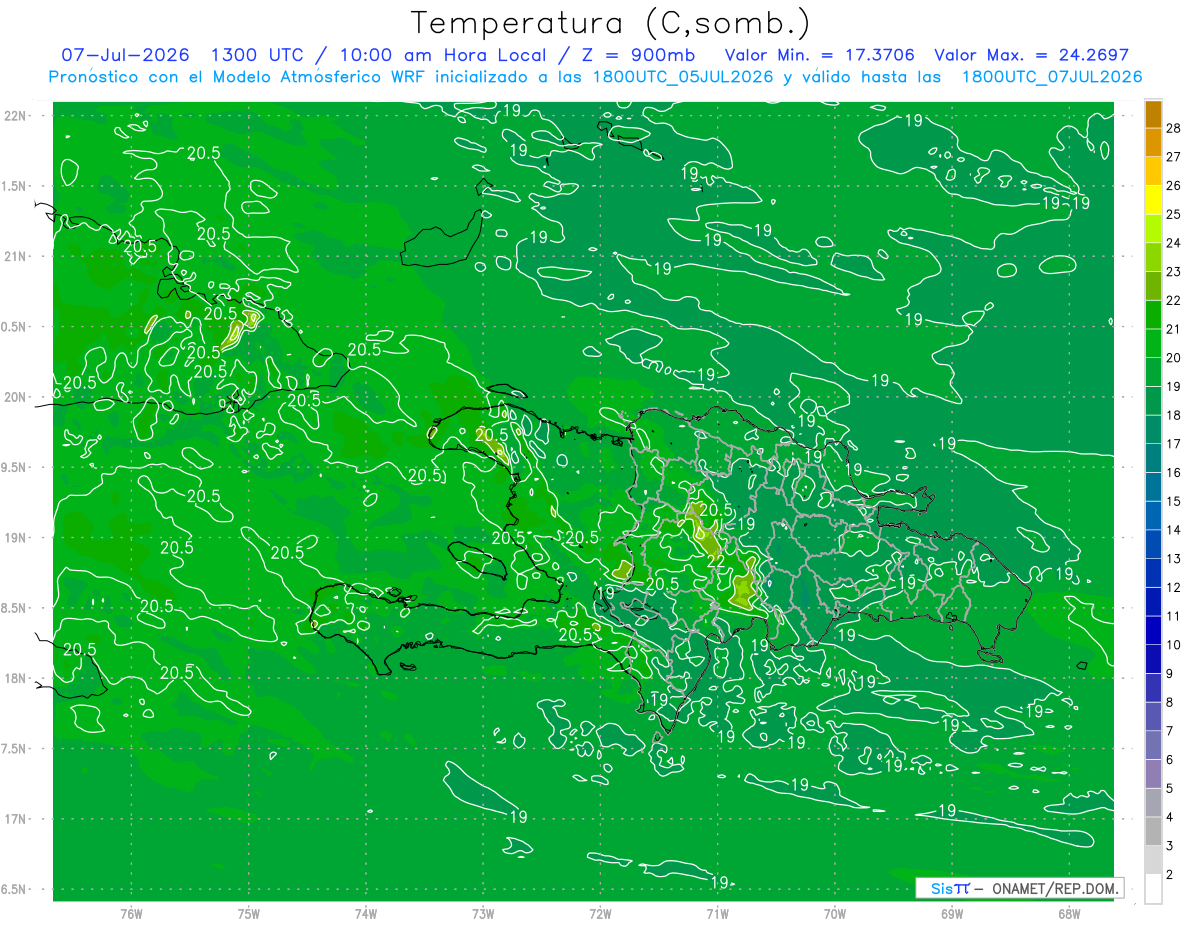This screenshot has height=927, width=1200.
Task: Click the '17N' latitude axis label
Action: 15,819
